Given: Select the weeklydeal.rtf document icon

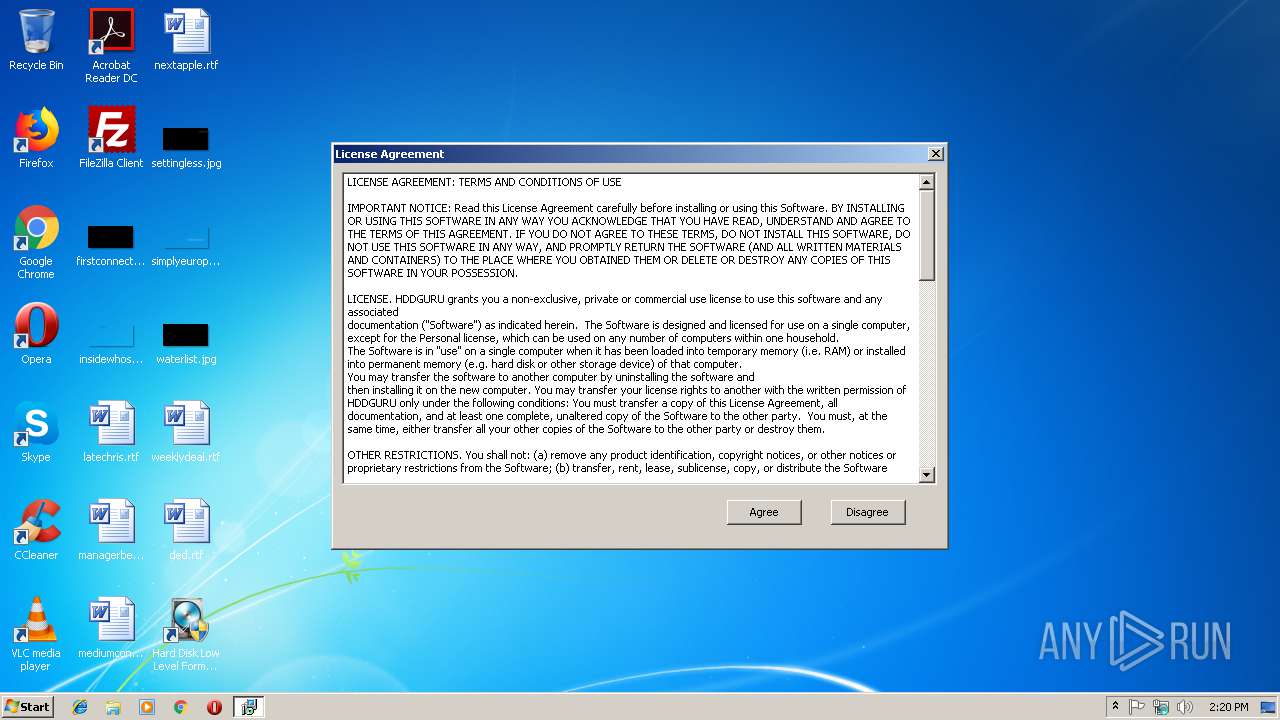Looking at the screenshot, I should pyautogui.click(x=186, y=432).
